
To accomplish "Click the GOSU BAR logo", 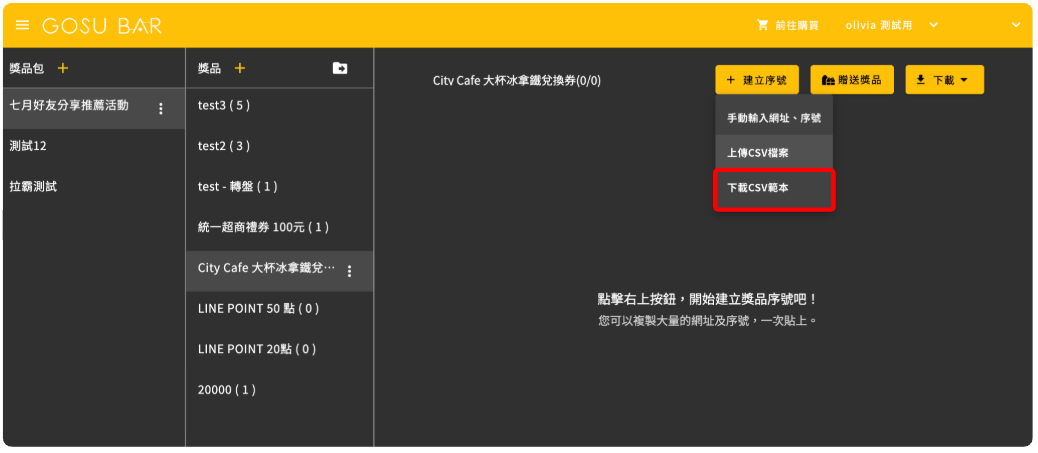I will (x=102, y=26).
